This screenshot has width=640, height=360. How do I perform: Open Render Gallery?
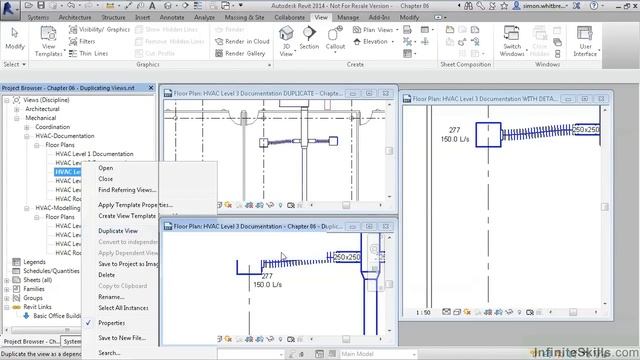240,53
